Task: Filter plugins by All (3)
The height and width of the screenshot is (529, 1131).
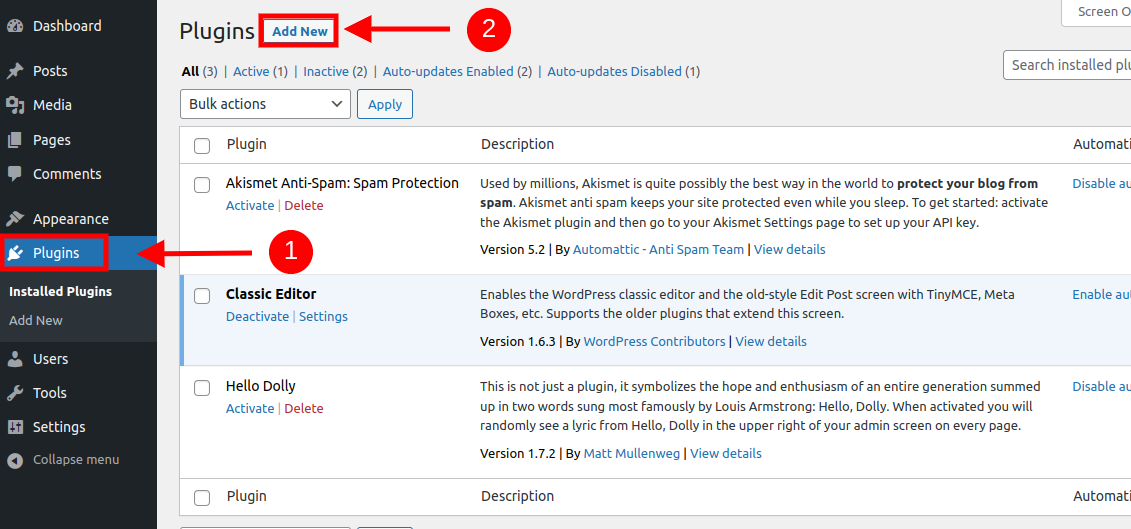Action: click(x=200, y=71)
